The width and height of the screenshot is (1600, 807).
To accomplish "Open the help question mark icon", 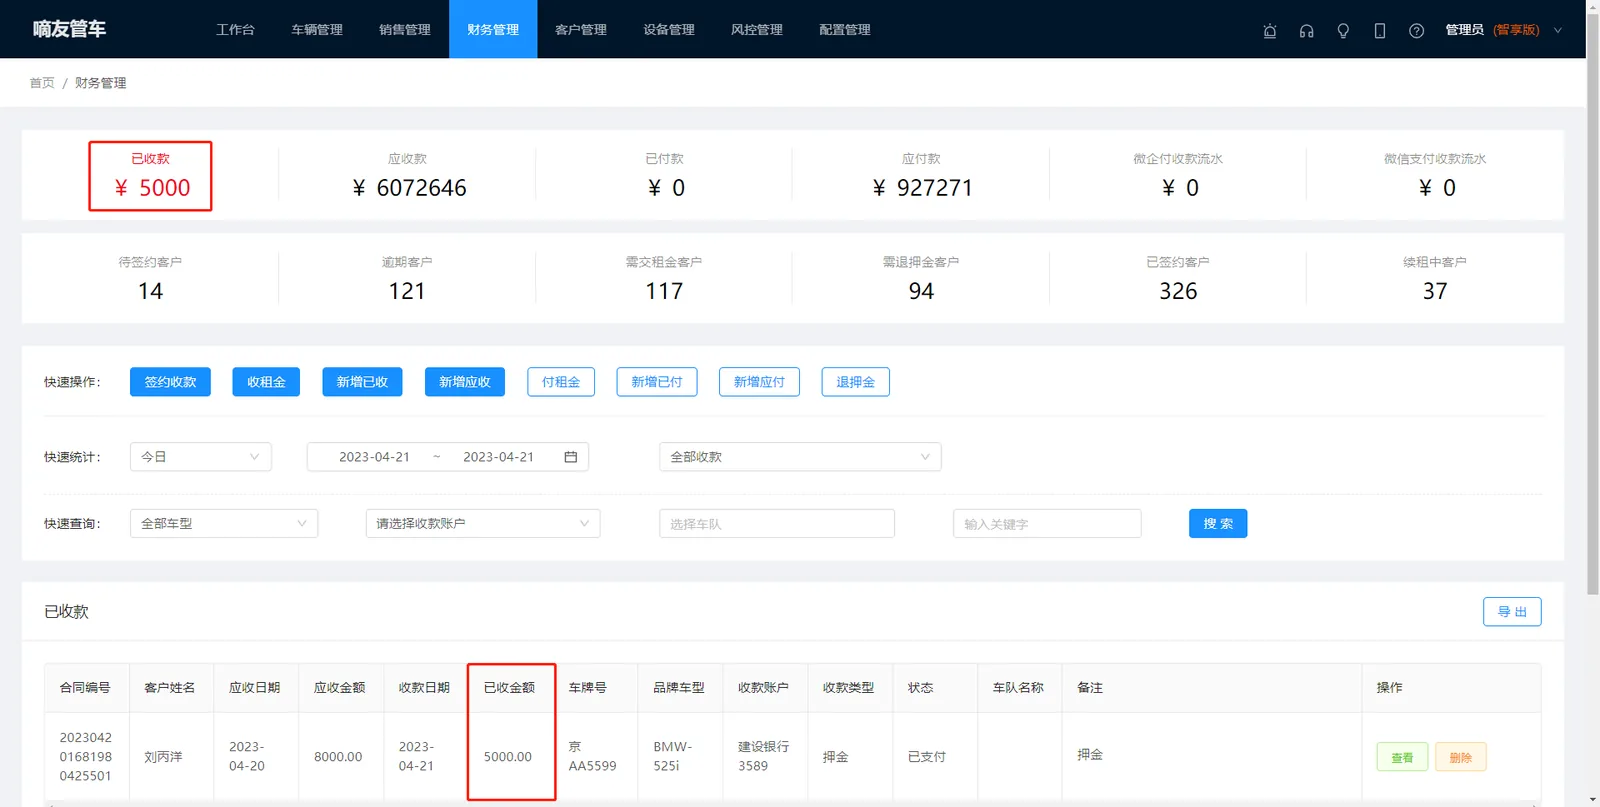I will [x=1416, y=30].
